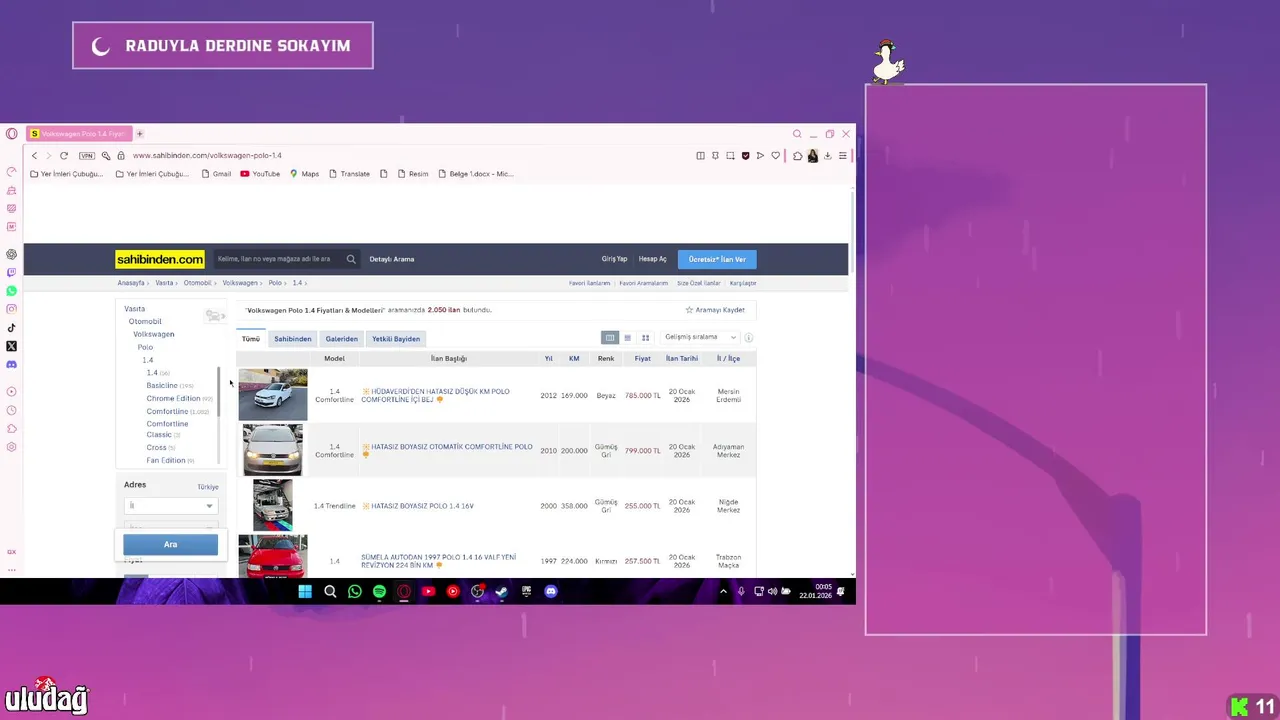Open Discord in Opera sidebar
The width and height of the screenshot is (1280, 720).
point(11,365)
